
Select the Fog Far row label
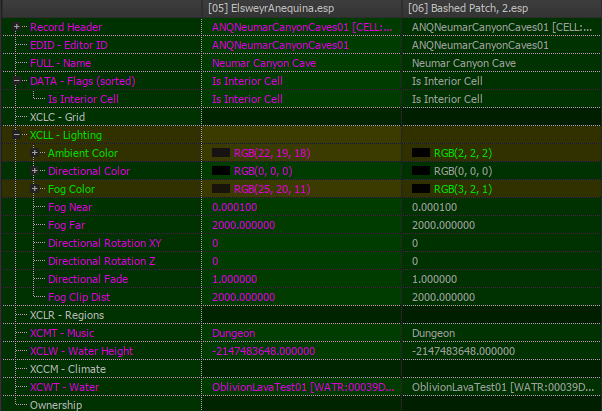[x=66, y=225]
